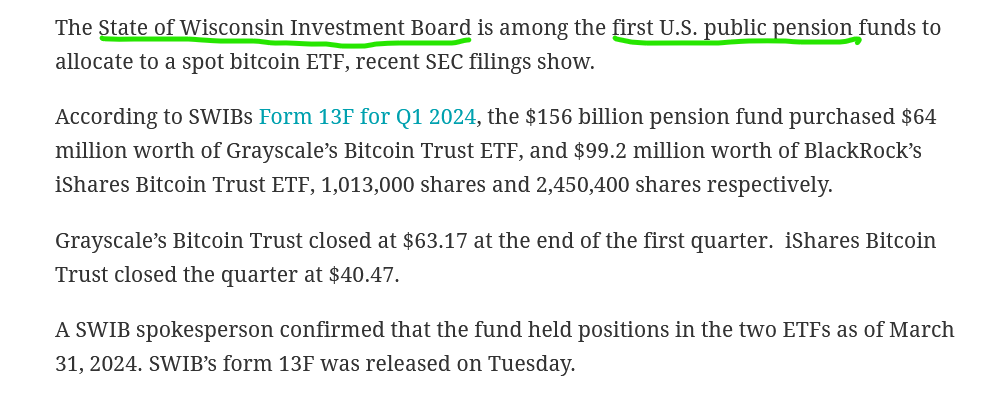Click the underlined first U.S. public pension phrase
This screenshot has width=993, height=403.
point(732,28)
